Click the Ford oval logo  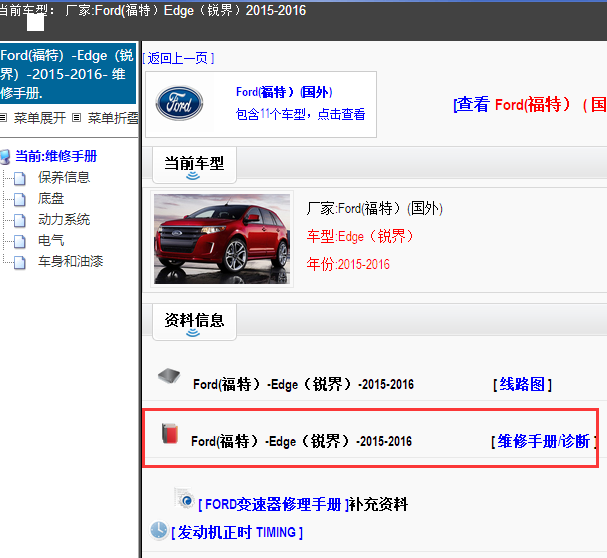(179, 103)
